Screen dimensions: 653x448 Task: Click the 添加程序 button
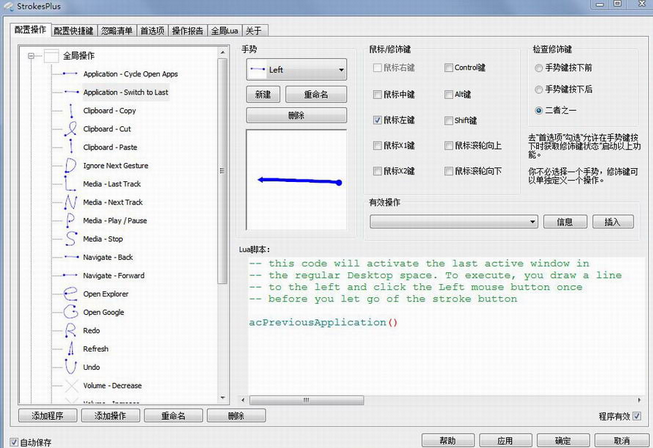coord(48,416)
